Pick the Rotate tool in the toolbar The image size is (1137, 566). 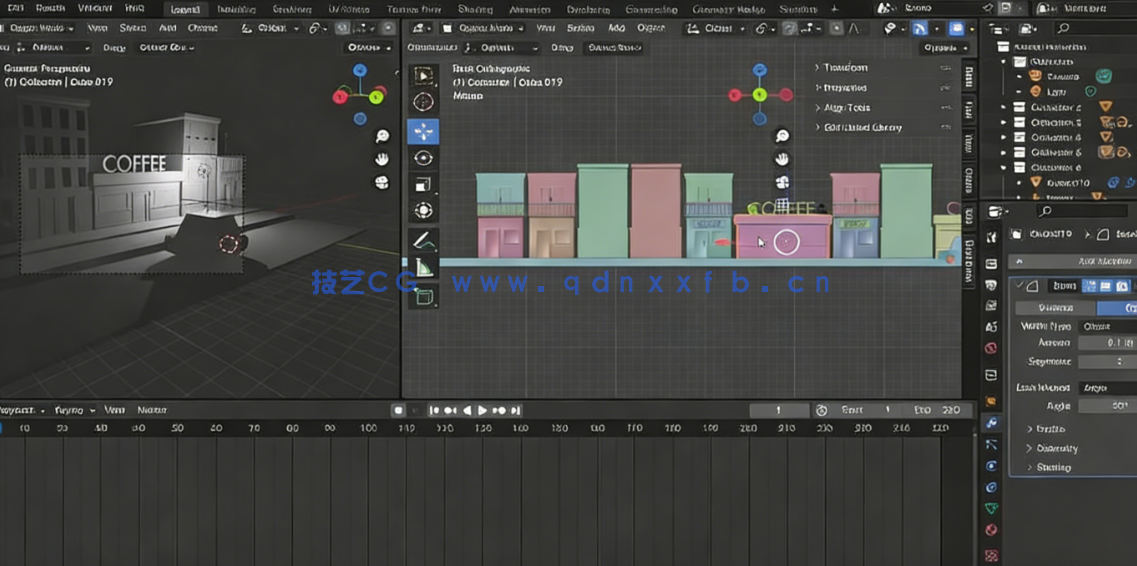tap(423, 158)
